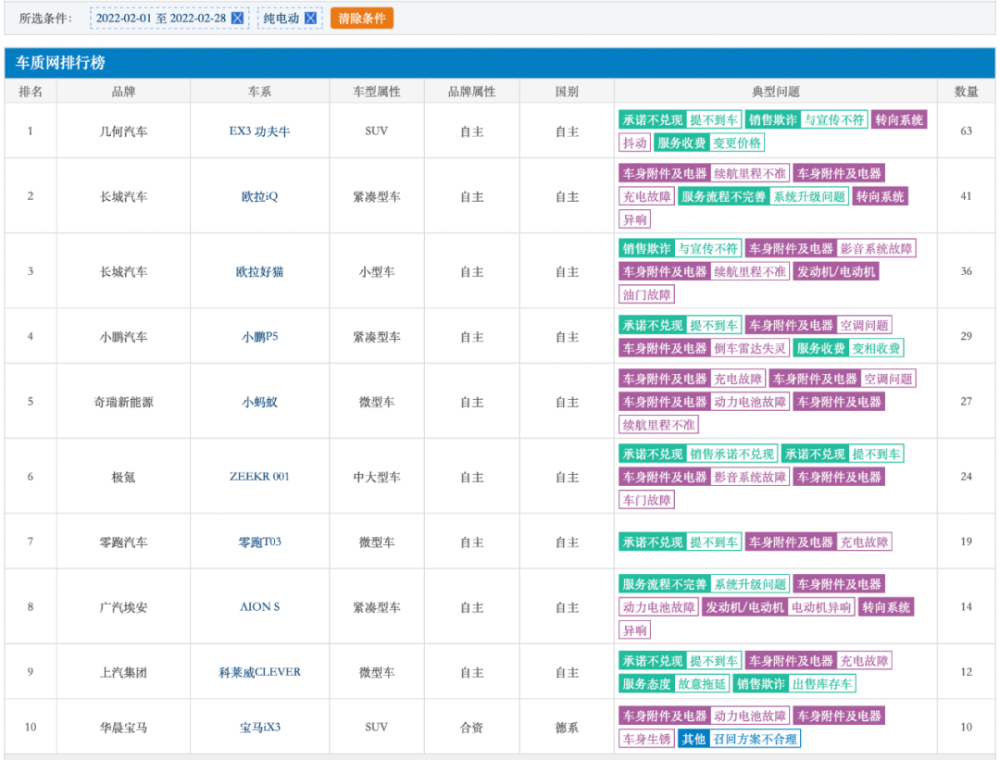
Task: Click the 倒车雷达失灵 tag in 小鹏P5 row
Action: pos(750,348)
